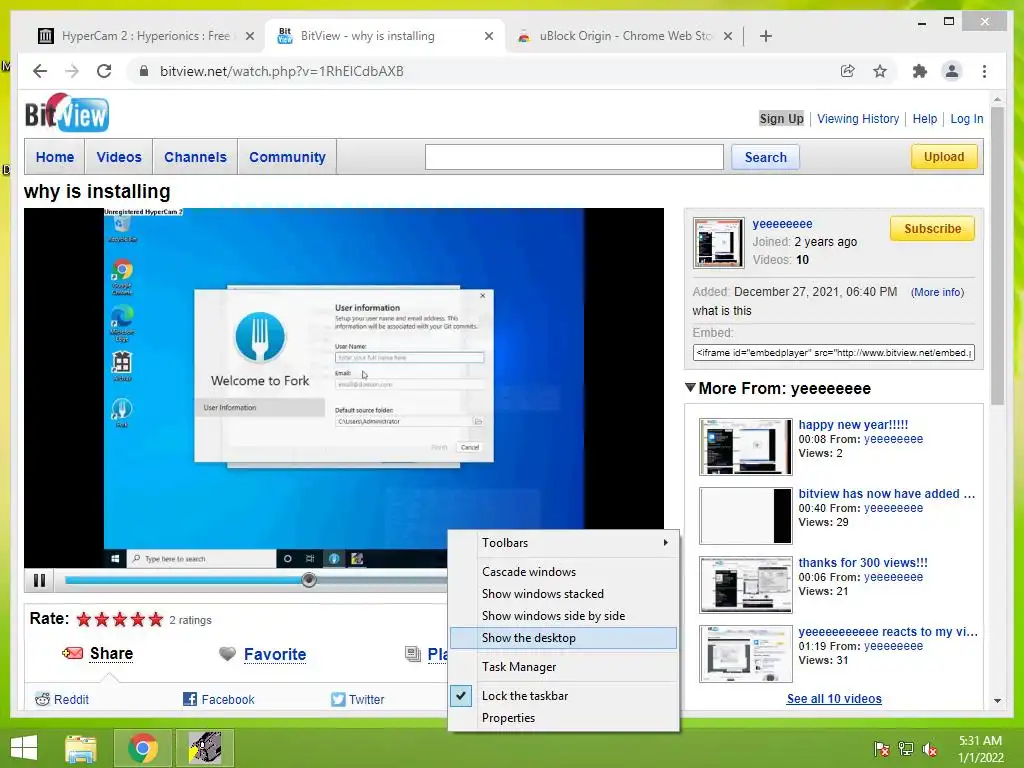Click the Chrome taskbar icon

tap(142, 748)
